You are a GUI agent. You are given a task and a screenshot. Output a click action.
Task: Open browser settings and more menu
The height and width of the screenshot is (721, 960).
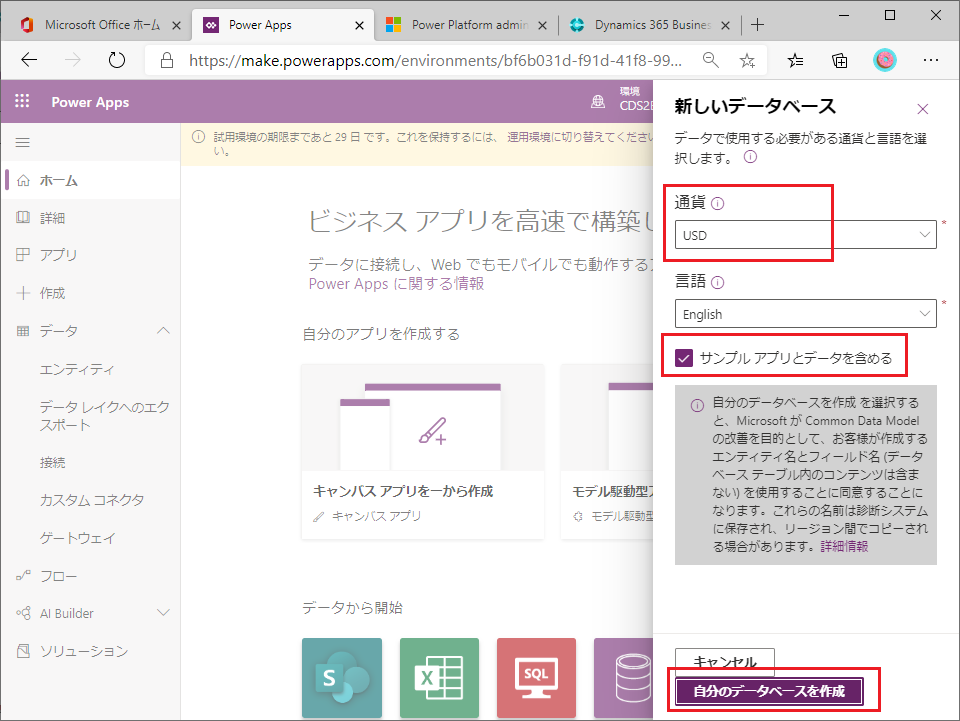931,60
